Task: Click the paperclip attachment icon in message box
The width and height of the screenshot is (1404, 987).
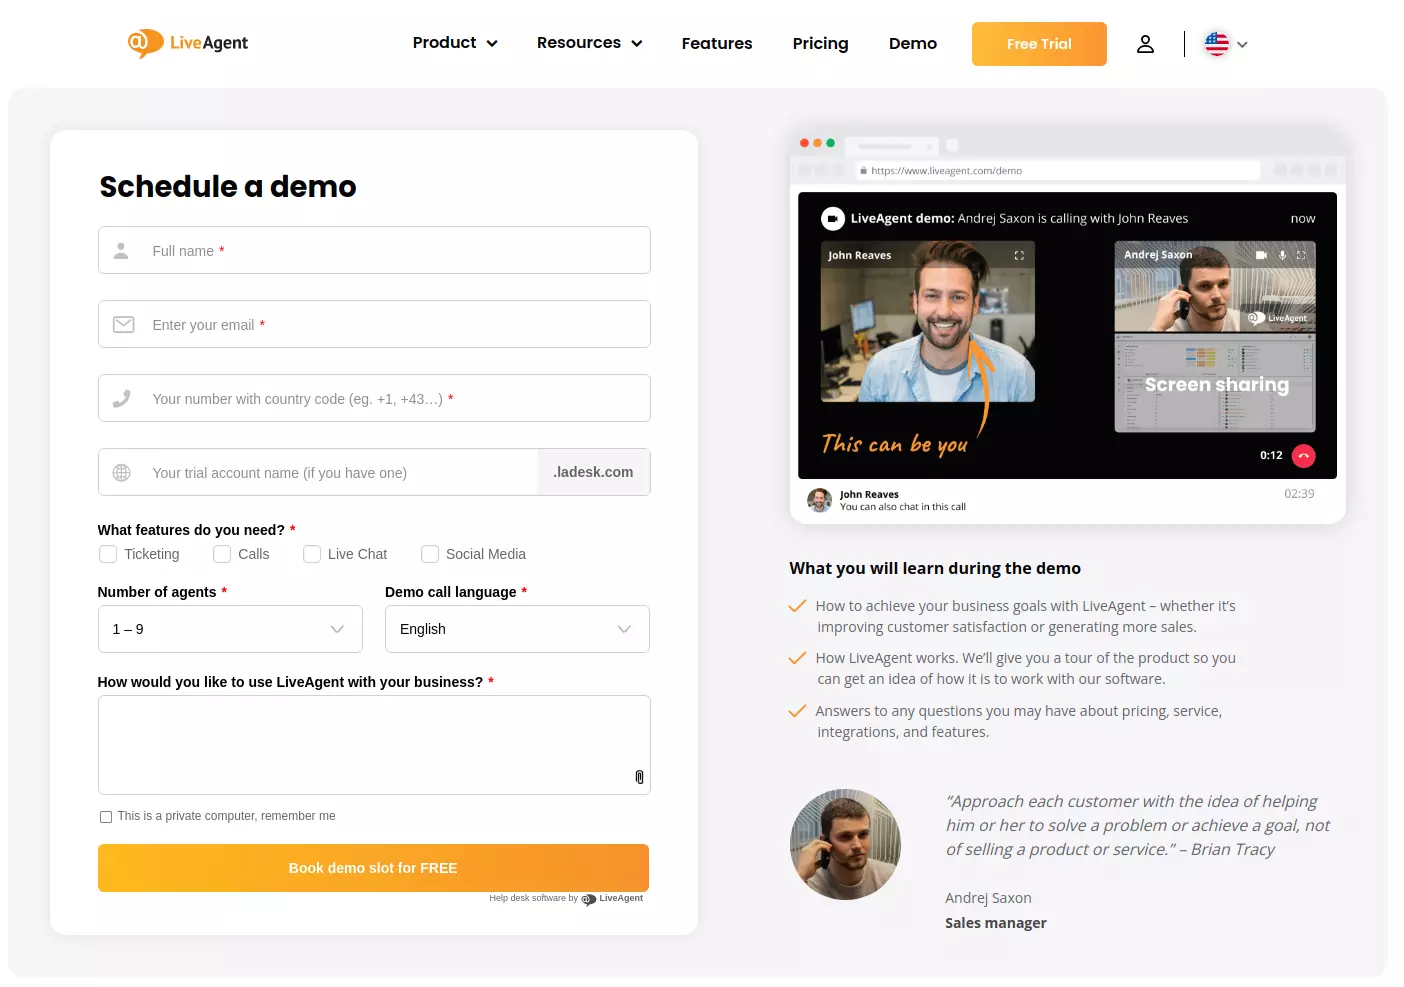Action: pos(639,777)
